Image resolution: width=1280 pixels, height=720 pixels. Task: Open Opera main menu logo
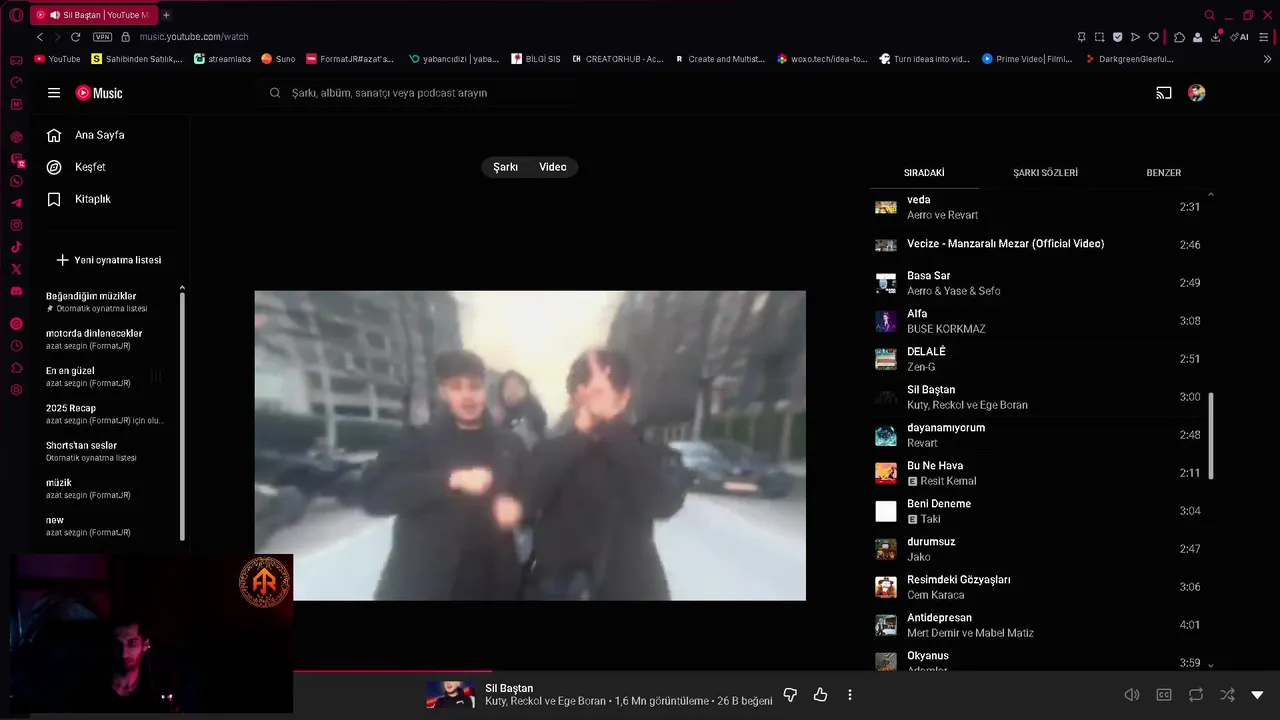point(16,15)
